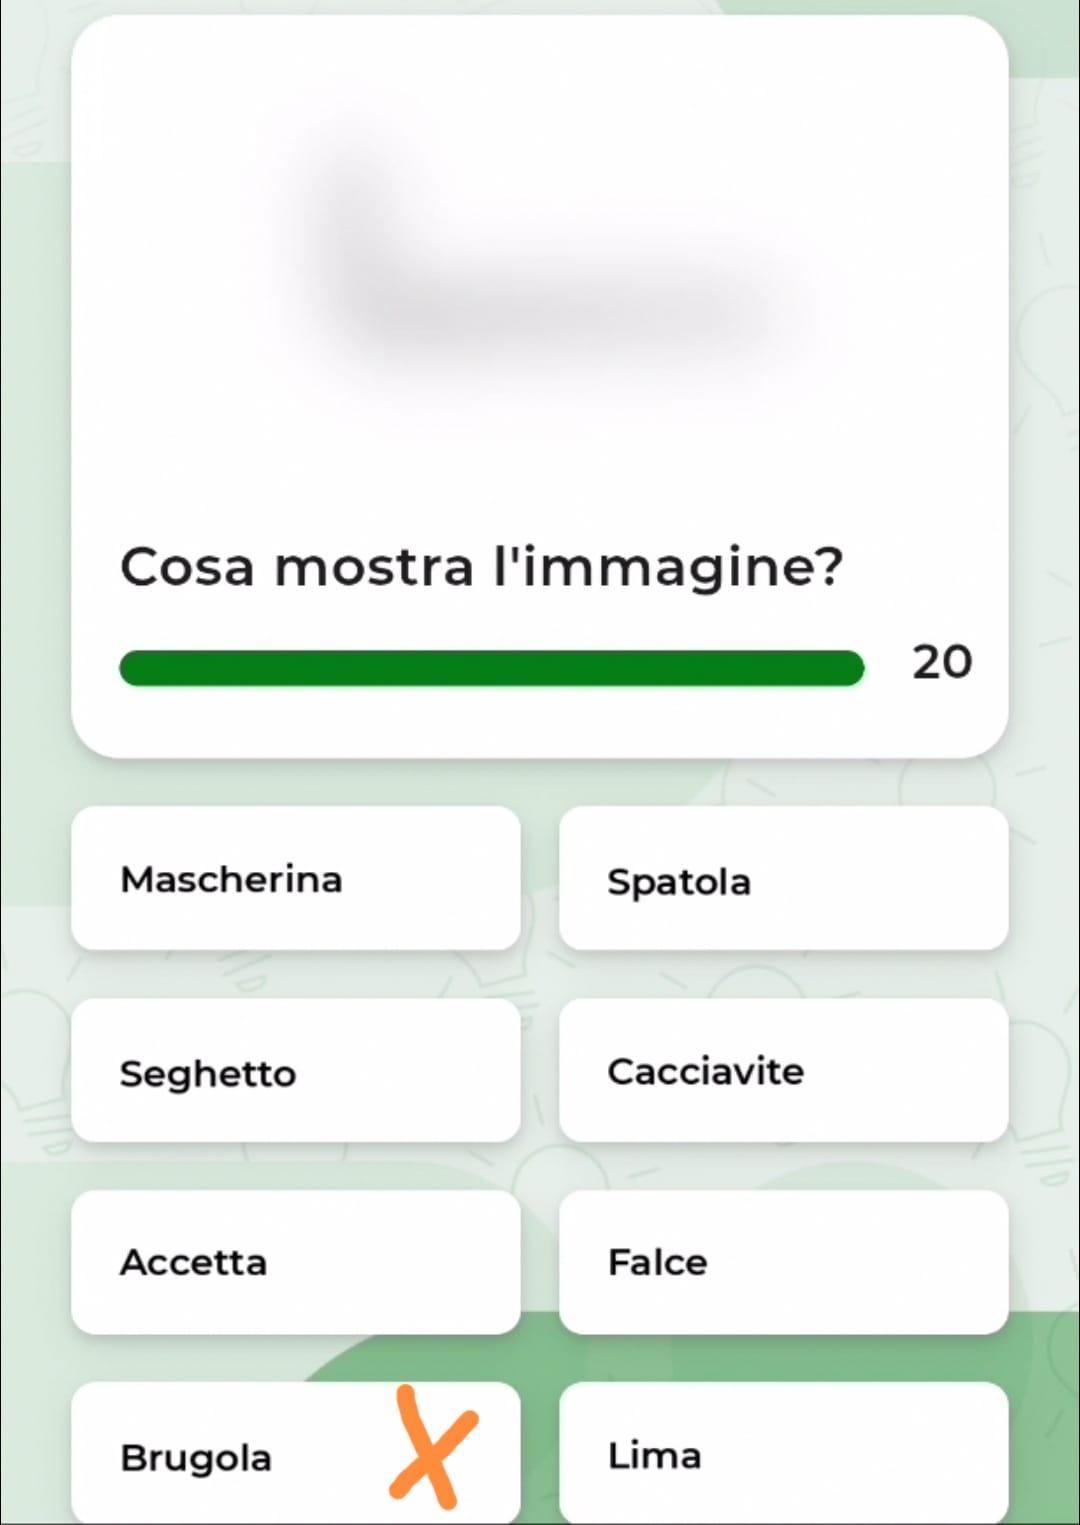Click the green countdown progress bar

(x=491, y=668)
